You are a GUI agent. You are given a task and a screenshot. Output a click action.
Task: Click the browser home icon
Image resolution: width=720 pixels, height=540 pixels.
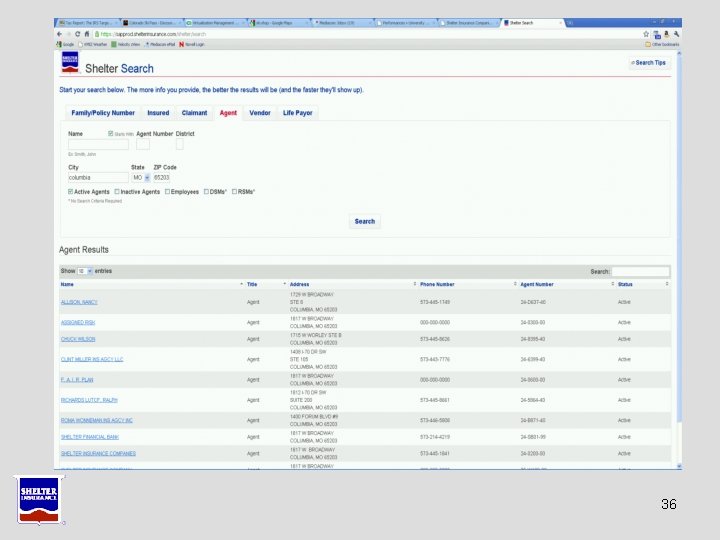pos(86,34)
